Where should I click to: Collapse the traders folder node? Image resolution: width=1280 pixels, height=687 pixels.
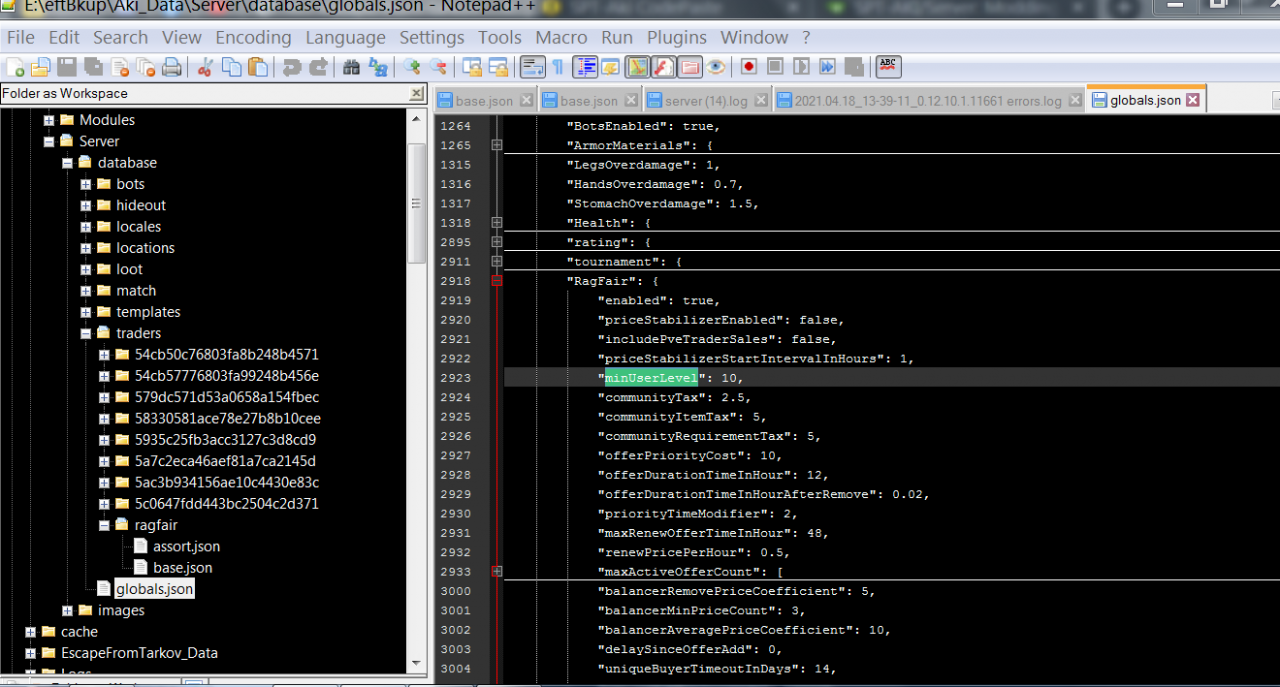pyautogui.click(x=85, y=333)
